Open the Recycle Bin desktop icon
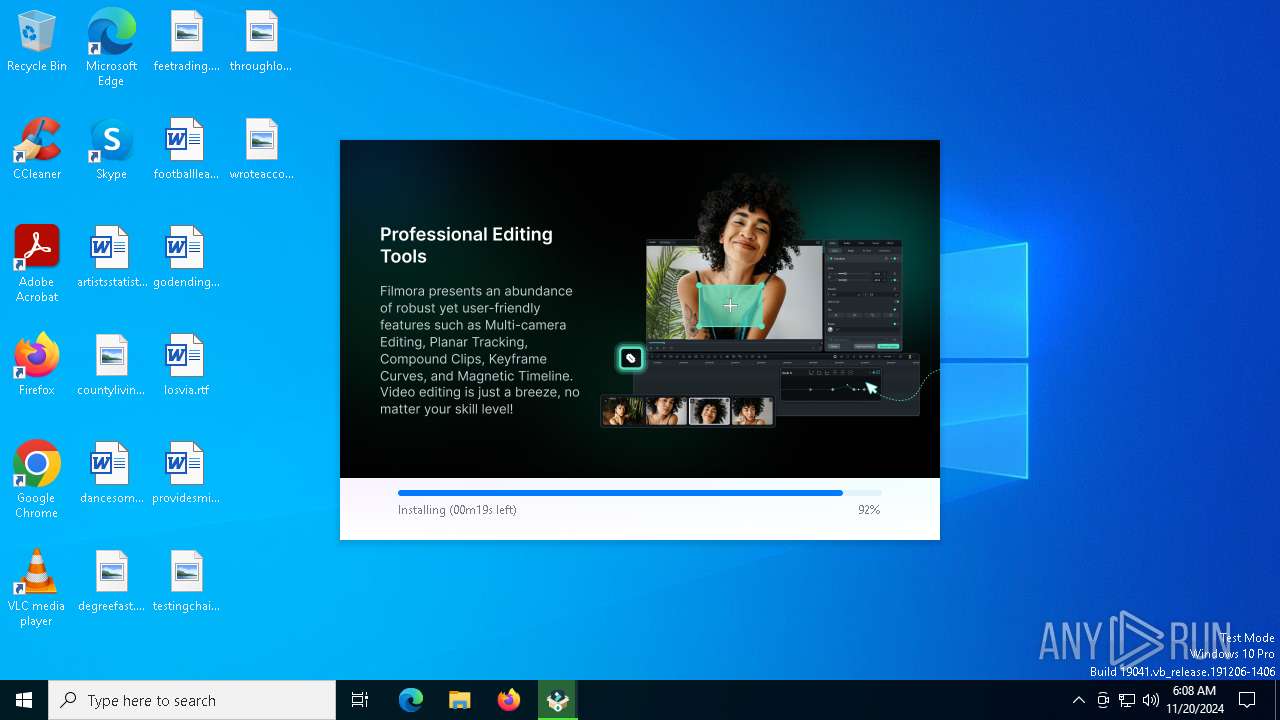 pos(37,42)
